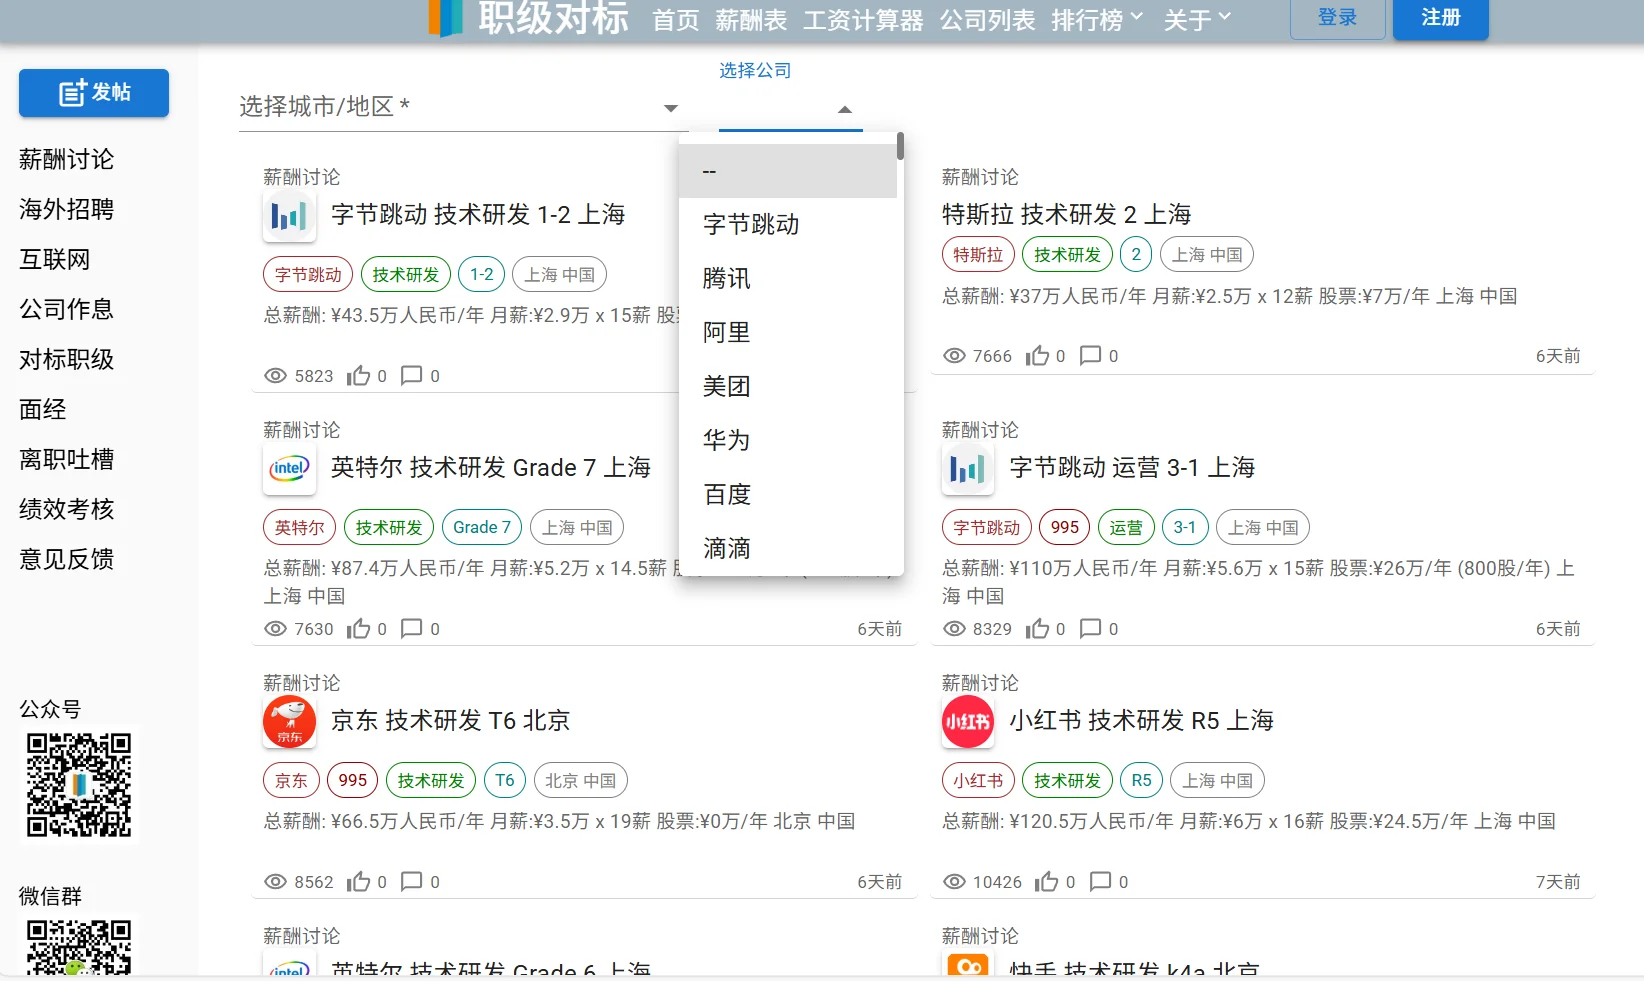Open 绩效考核 in the left sidebar
1644x981 pixels.
(x=66, y=509)
